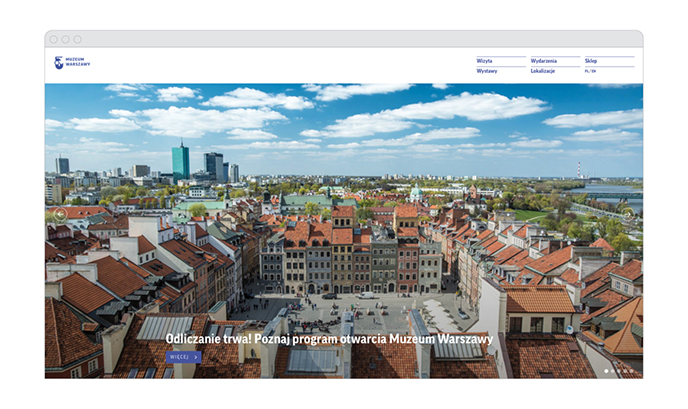
Task: Switch language to EN
Action: (x=594, y=71)
